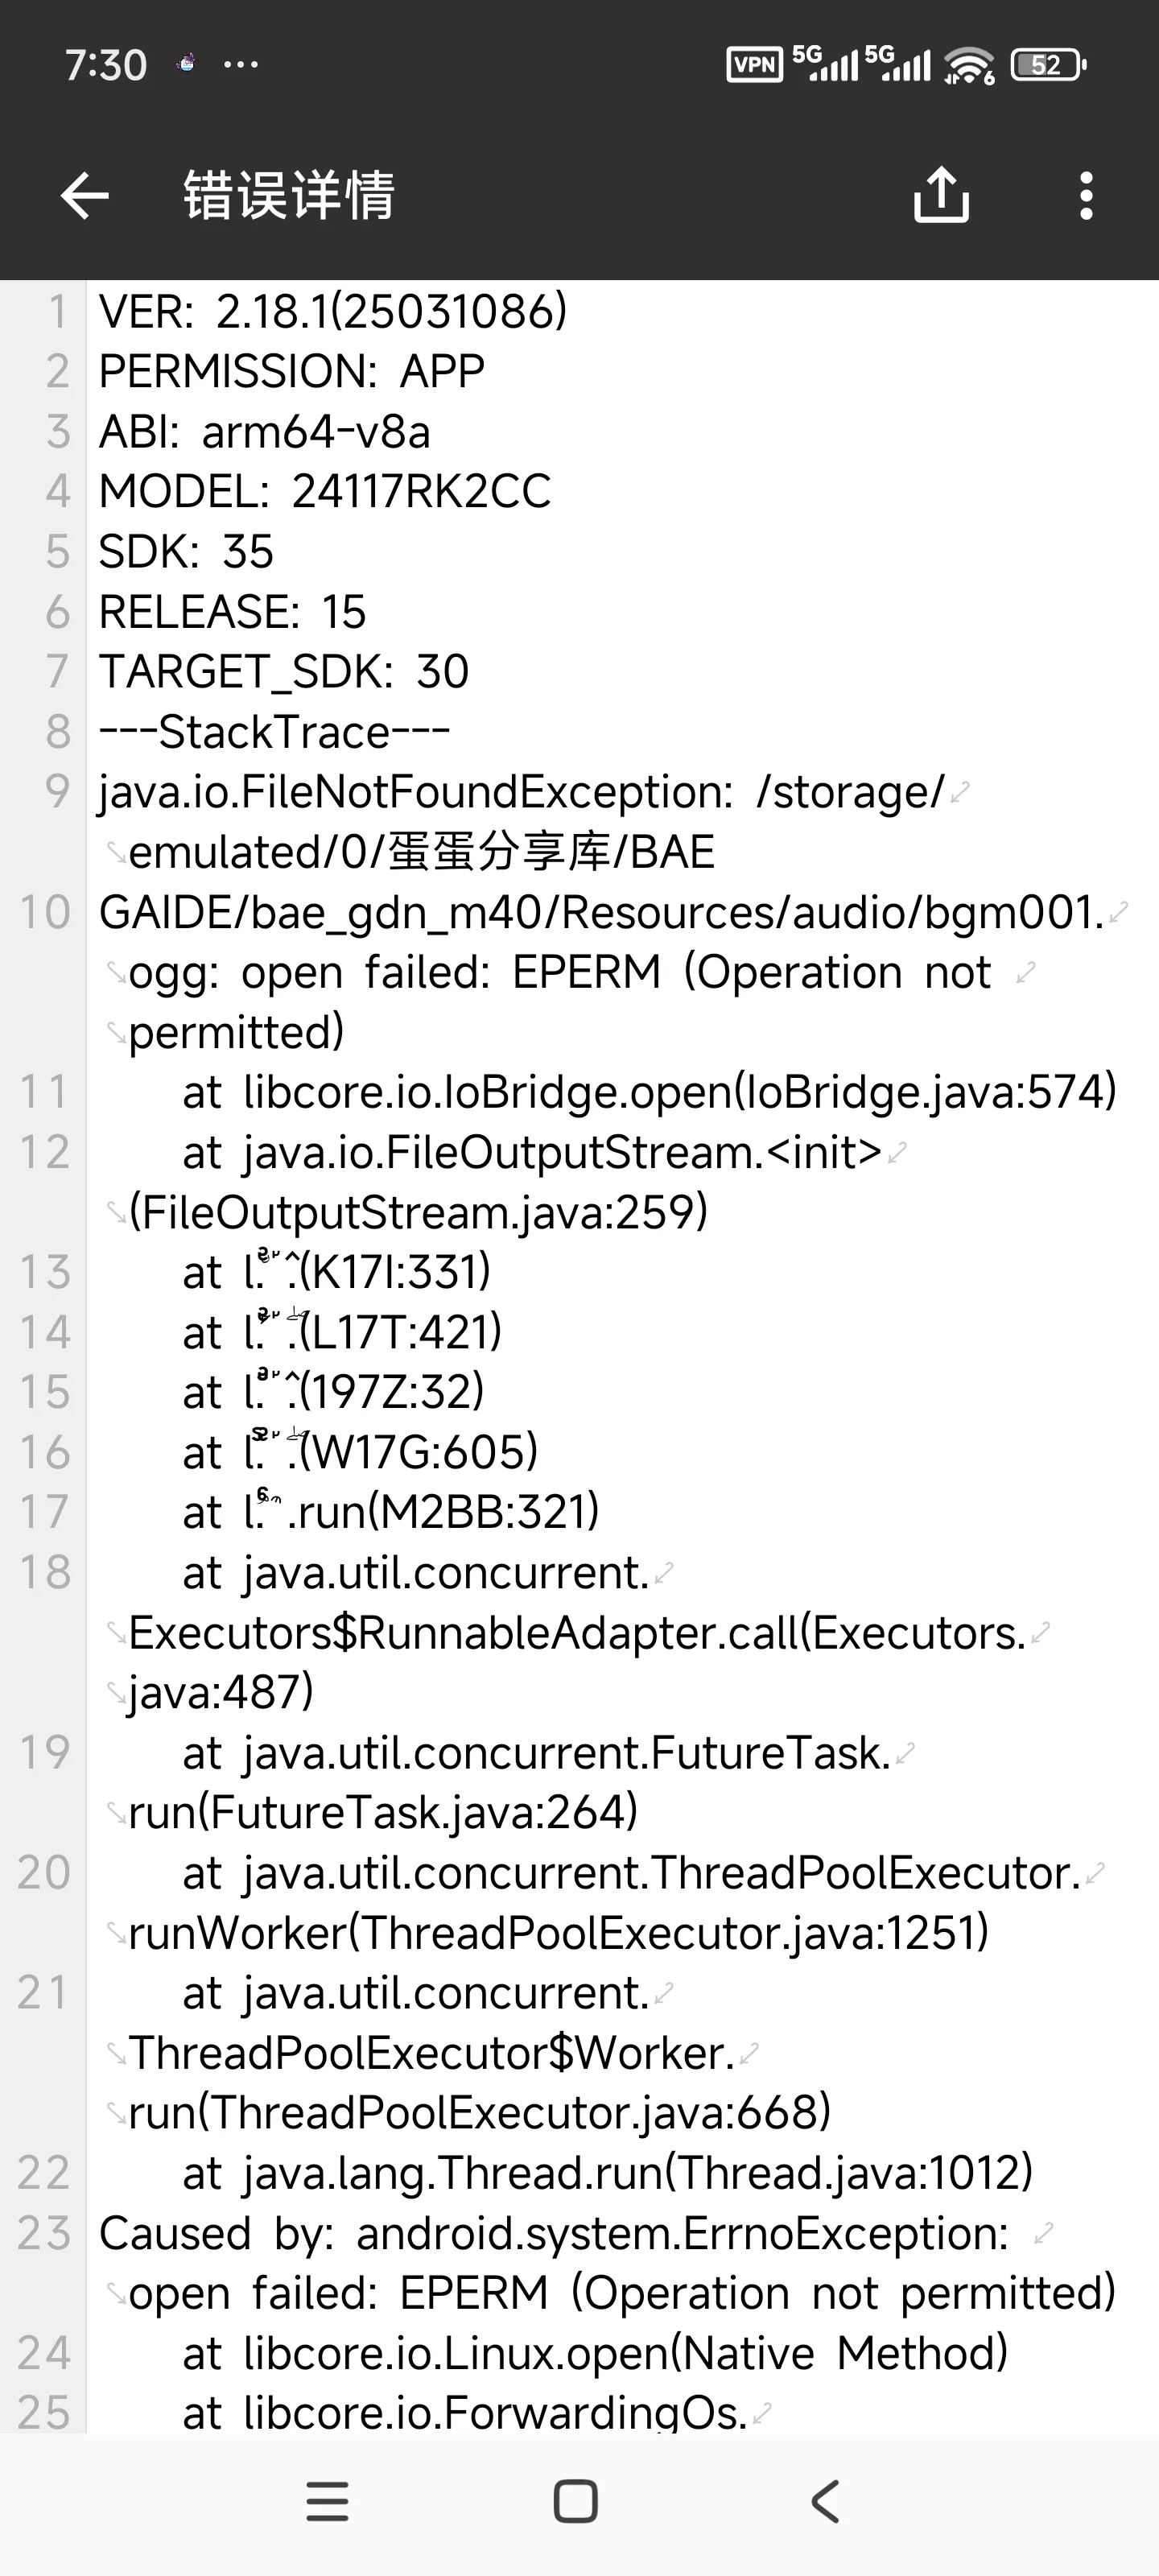Tap the Android recent apps navigation button

coord(328,2502)
